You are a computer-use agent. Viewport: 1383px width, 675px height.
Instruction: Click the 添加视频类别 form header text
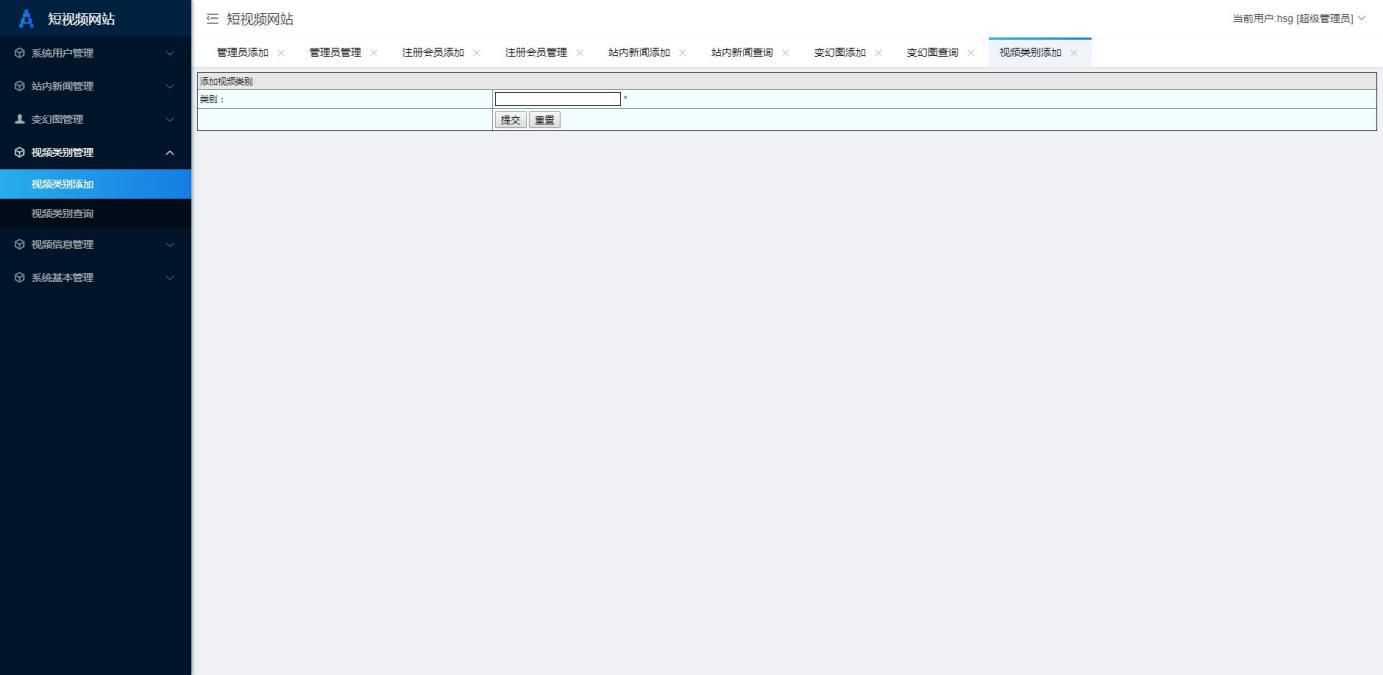tap(226, 82)
